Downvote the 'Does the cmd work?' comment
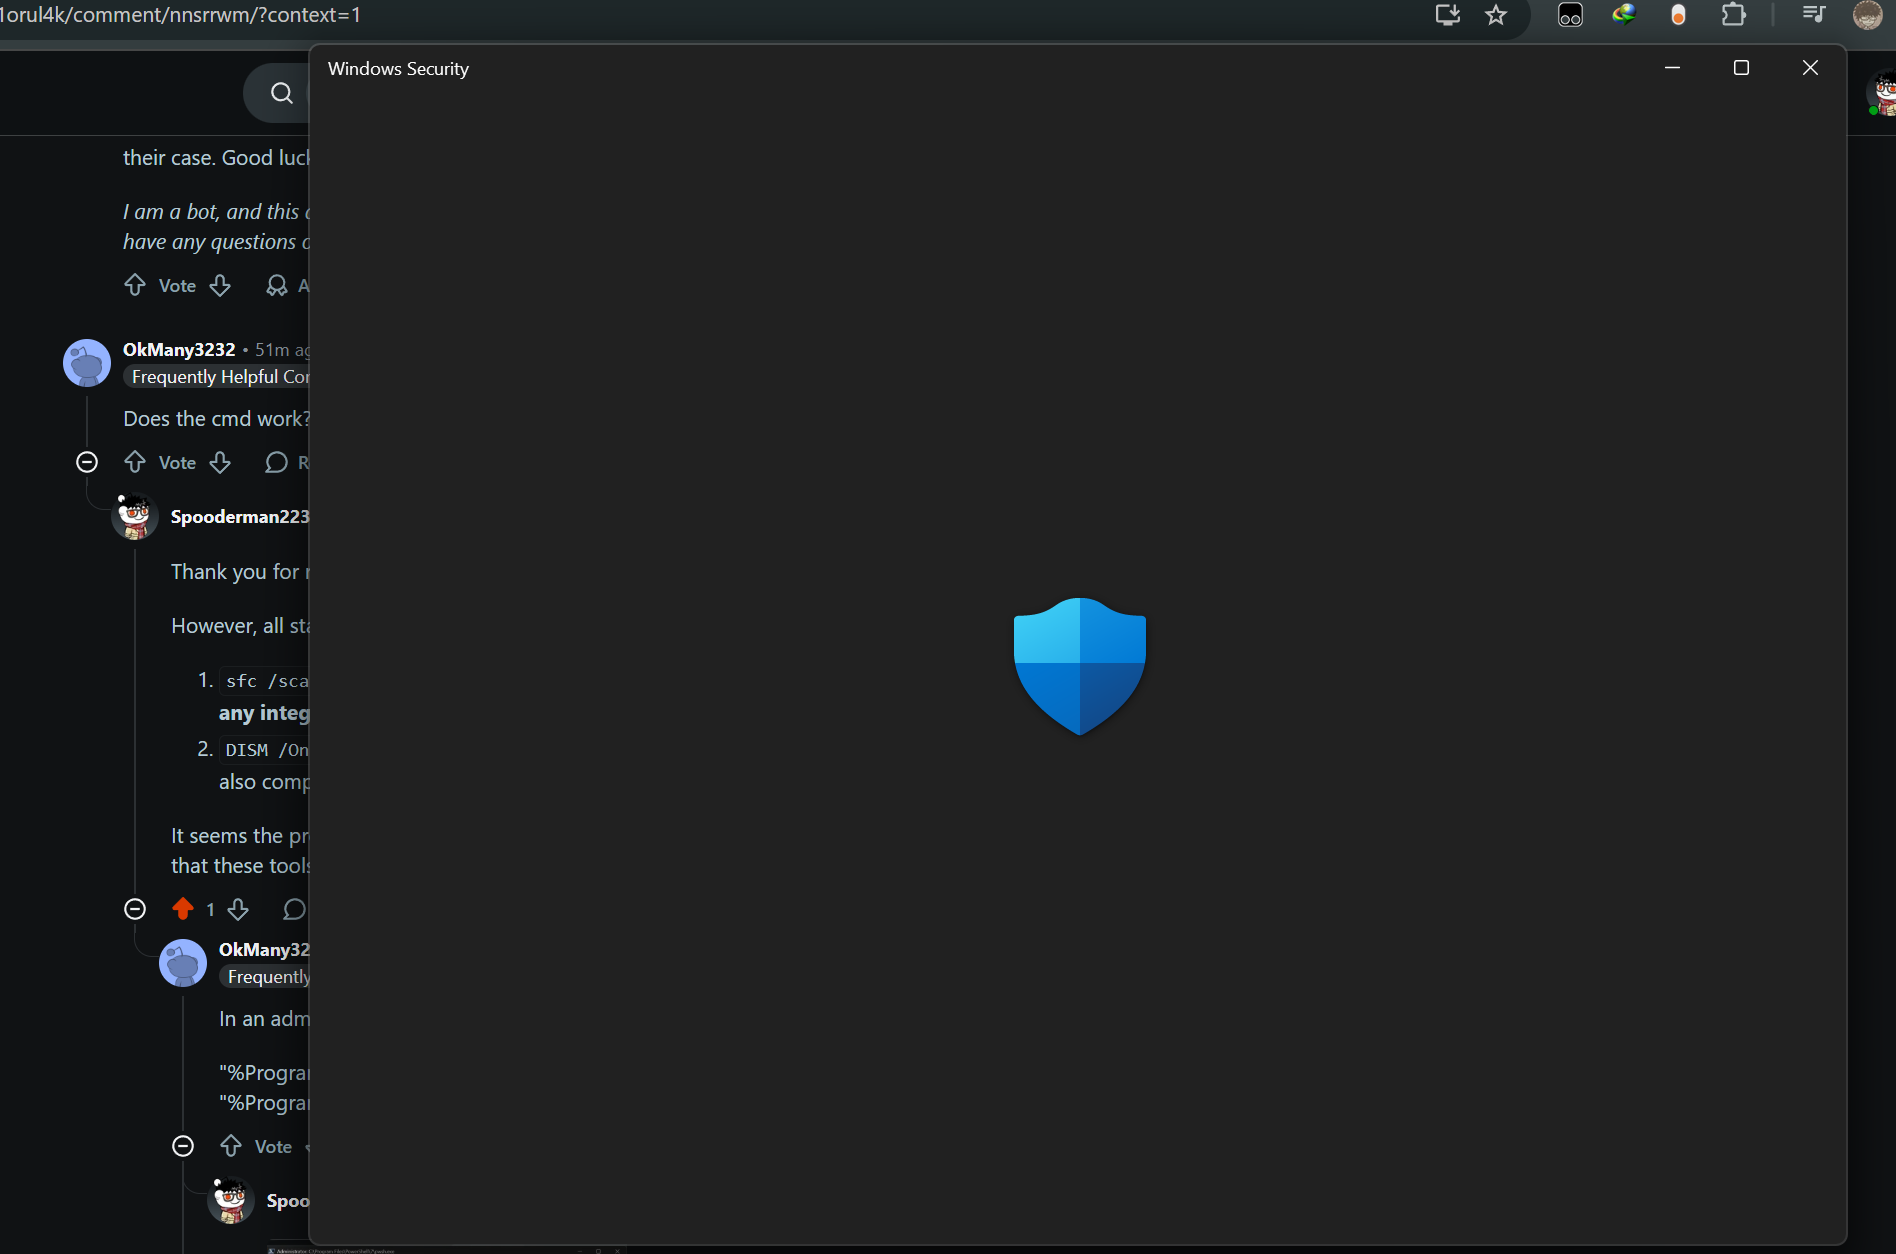Image resolution: width=1896 pixels, height=1254 pixels. point(220,462)
